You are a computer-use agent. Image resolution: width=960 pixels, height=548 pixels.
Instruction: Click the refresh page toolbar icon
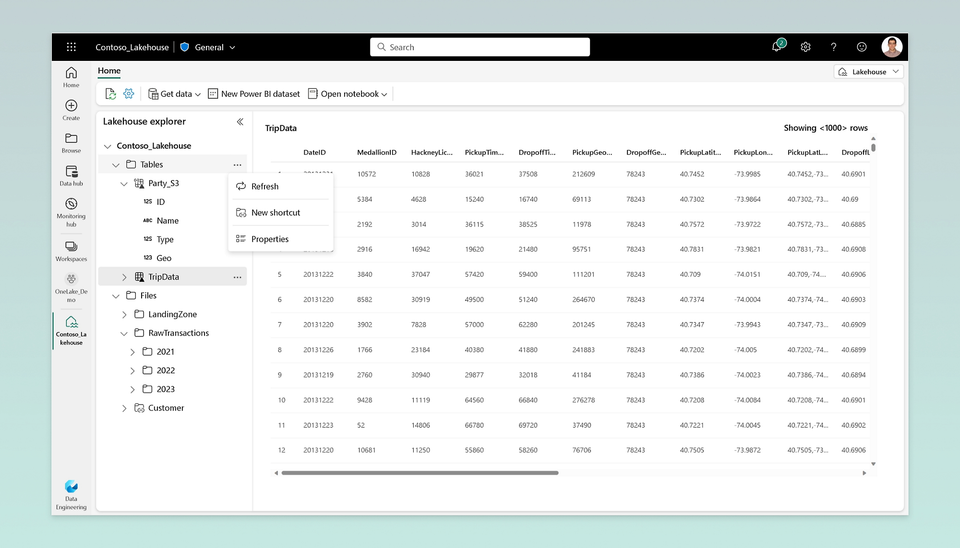[110, 94]
